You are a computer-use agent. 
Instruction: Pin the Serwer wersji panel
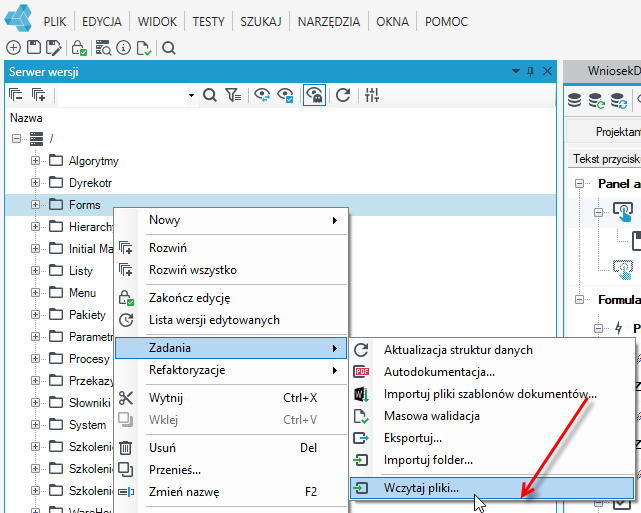[x=531, y=72]
